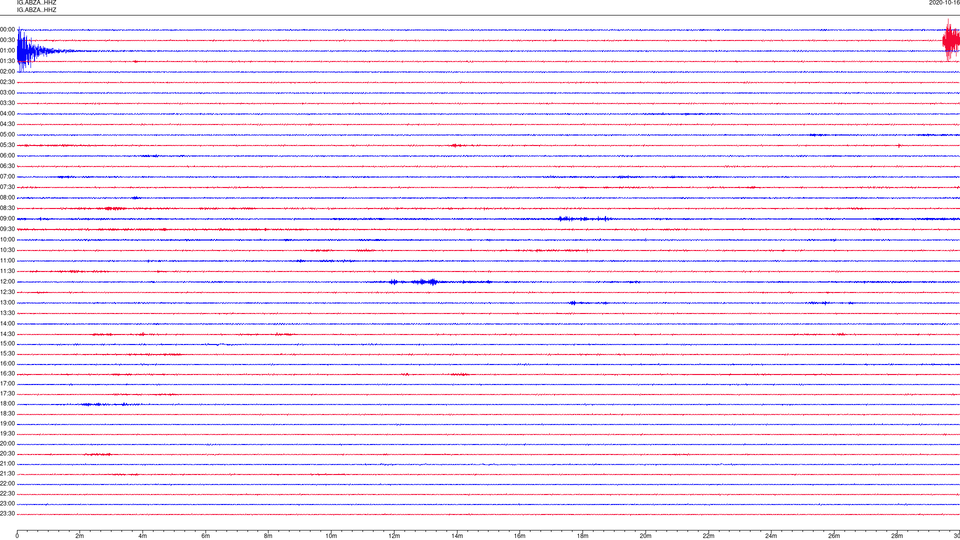Select the 03:00 row label
This screenshot has height=540, width=960.
pyautogui.click(x=7, y=93)
